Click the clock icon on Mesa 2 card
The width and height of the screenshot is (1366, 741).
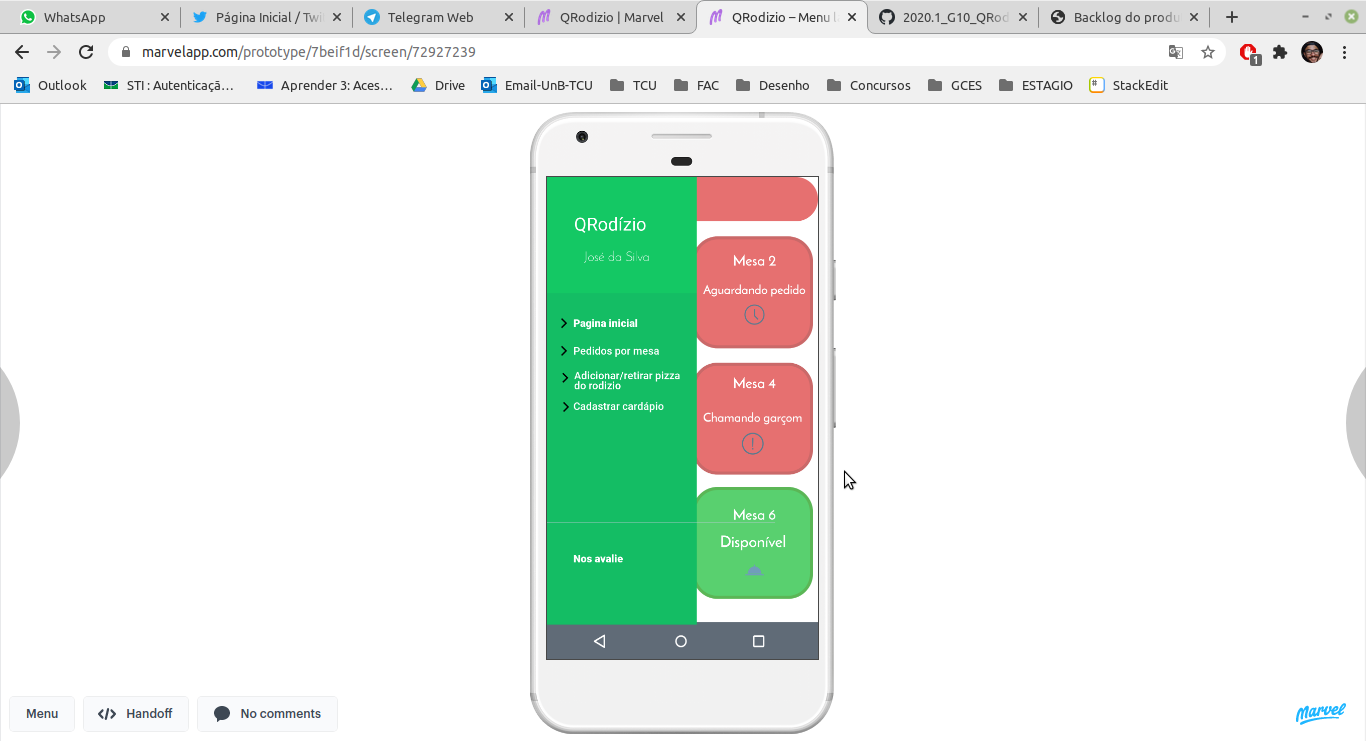coord(754,315)
